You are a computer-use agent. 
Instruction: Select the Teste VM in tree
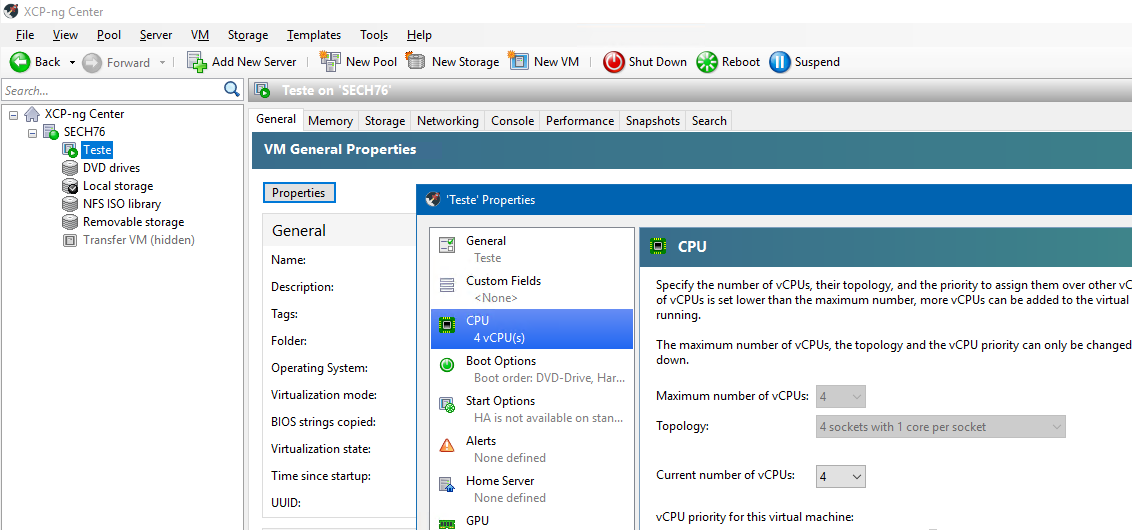coord(97,150)
